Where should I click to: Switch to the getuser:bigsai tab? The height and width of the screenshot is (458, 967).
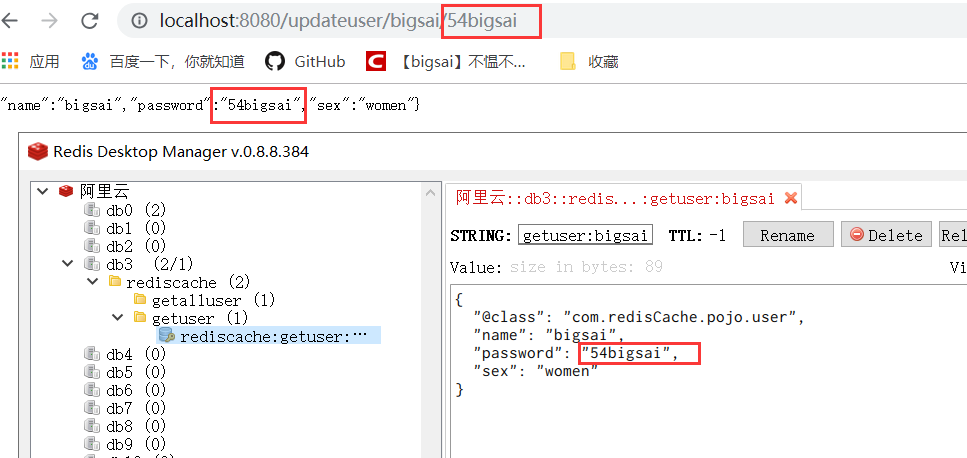pyautogui.click(x=623, y=198)
